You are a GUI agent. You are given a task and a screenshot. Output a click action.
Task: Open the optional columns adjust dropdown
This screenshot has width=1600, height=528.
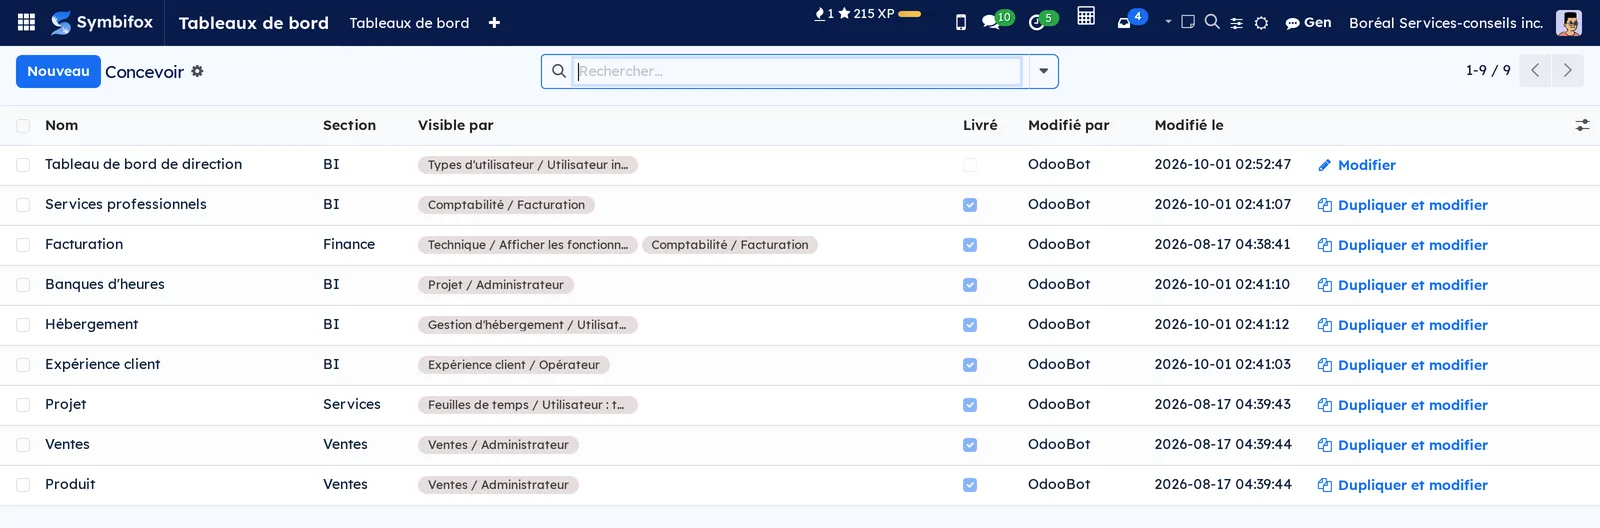point(1582,125)
